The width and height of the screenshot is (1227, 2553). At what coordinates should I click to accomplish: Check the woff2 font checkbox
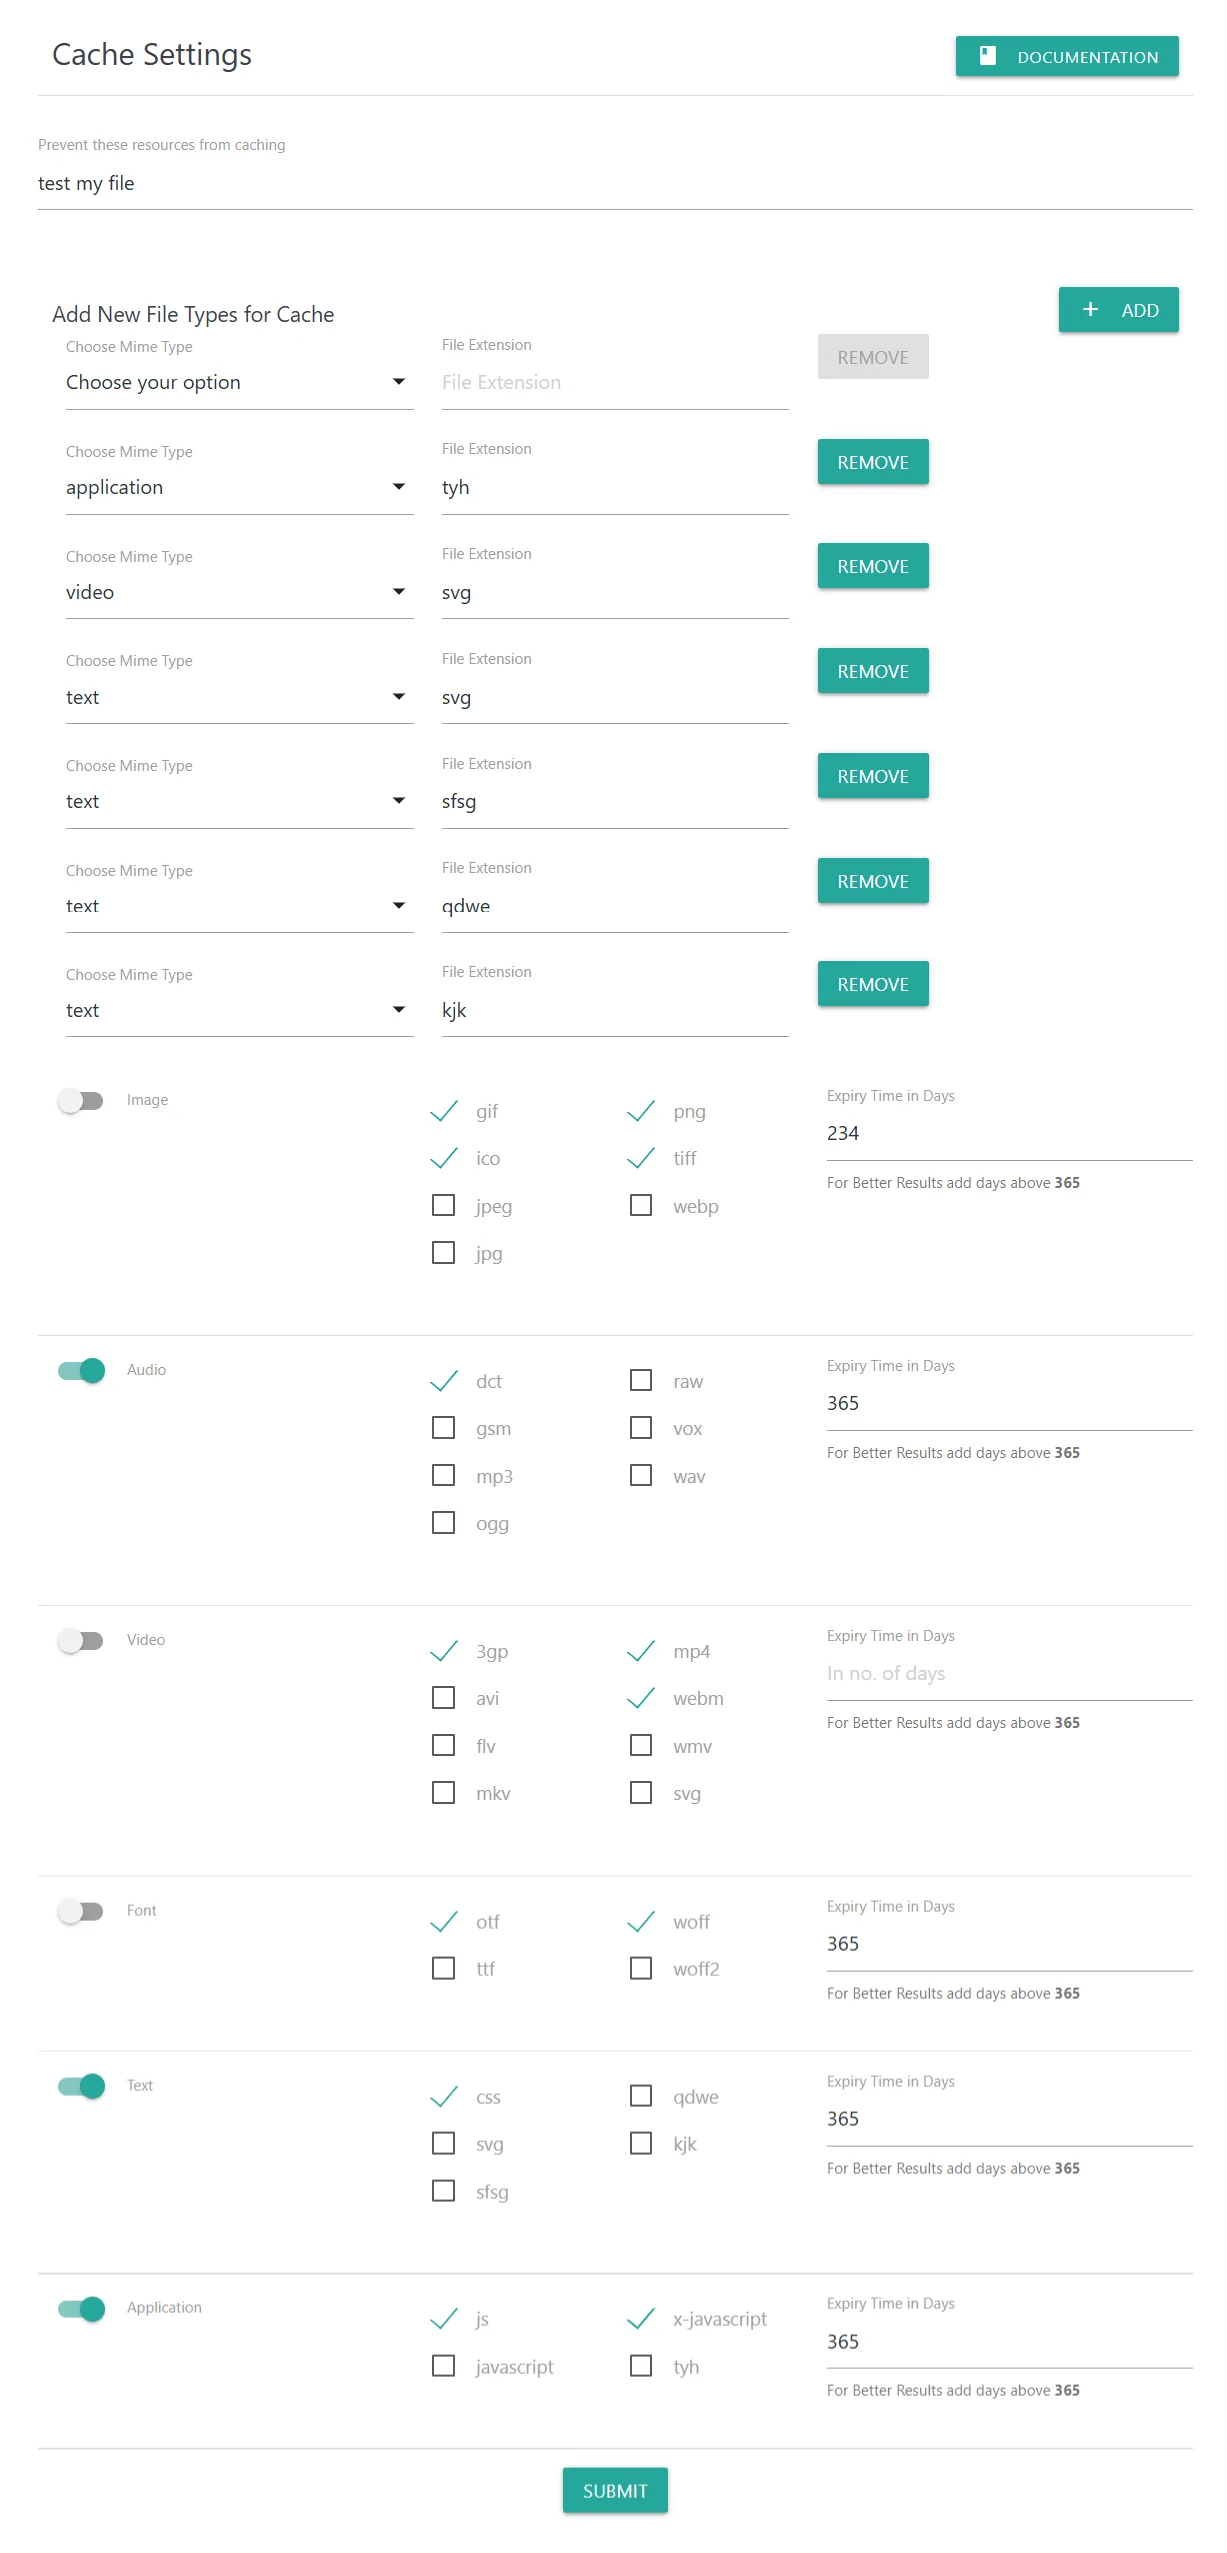coord(641,1968)
